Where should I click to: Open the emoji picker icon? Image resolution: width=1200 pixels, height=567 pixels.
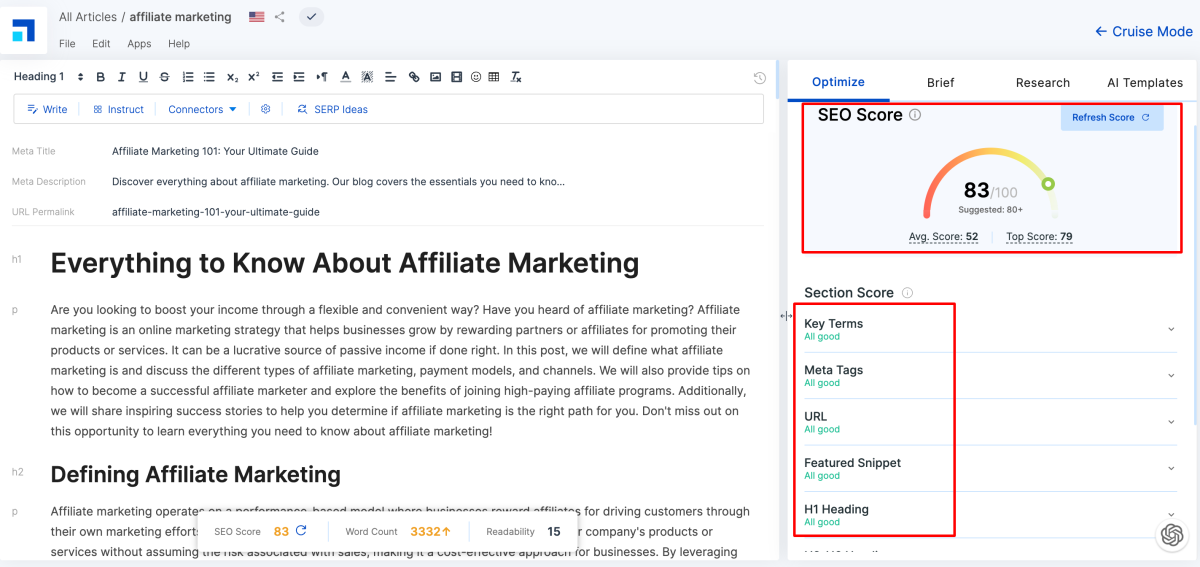click(475, 77)
